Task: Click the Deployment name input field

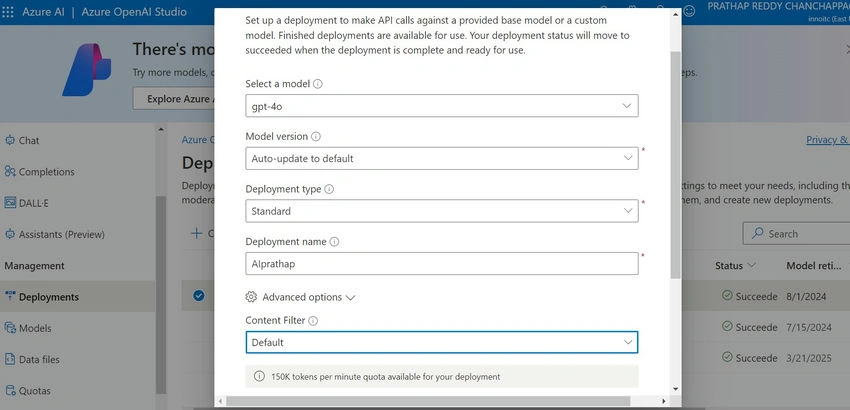Action: click(441, 264)
